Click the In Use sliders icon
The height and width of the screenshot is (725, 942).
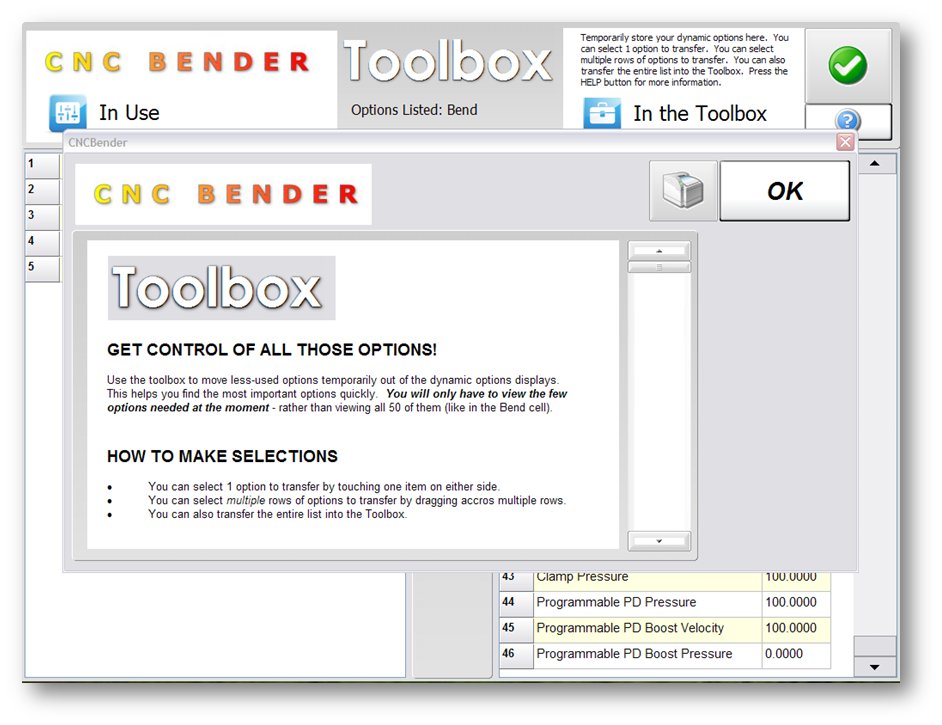tap(67, 113)
